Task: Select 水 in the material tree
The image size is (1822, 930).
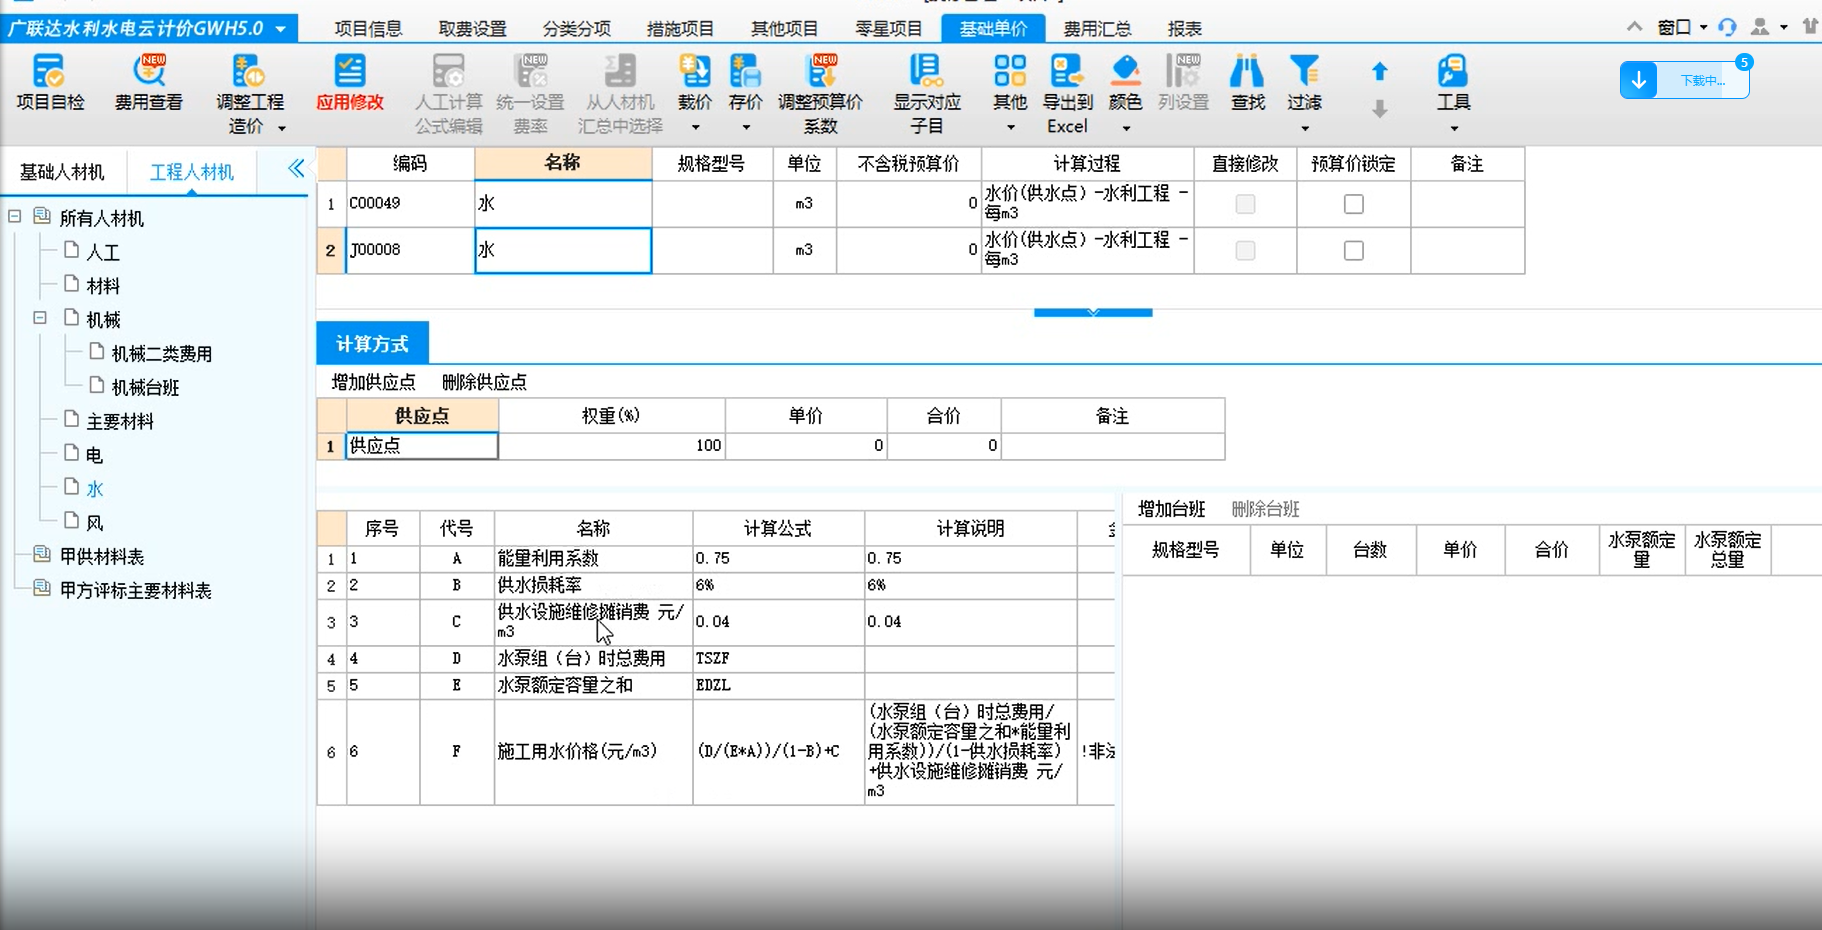Action: coord(95,489)
